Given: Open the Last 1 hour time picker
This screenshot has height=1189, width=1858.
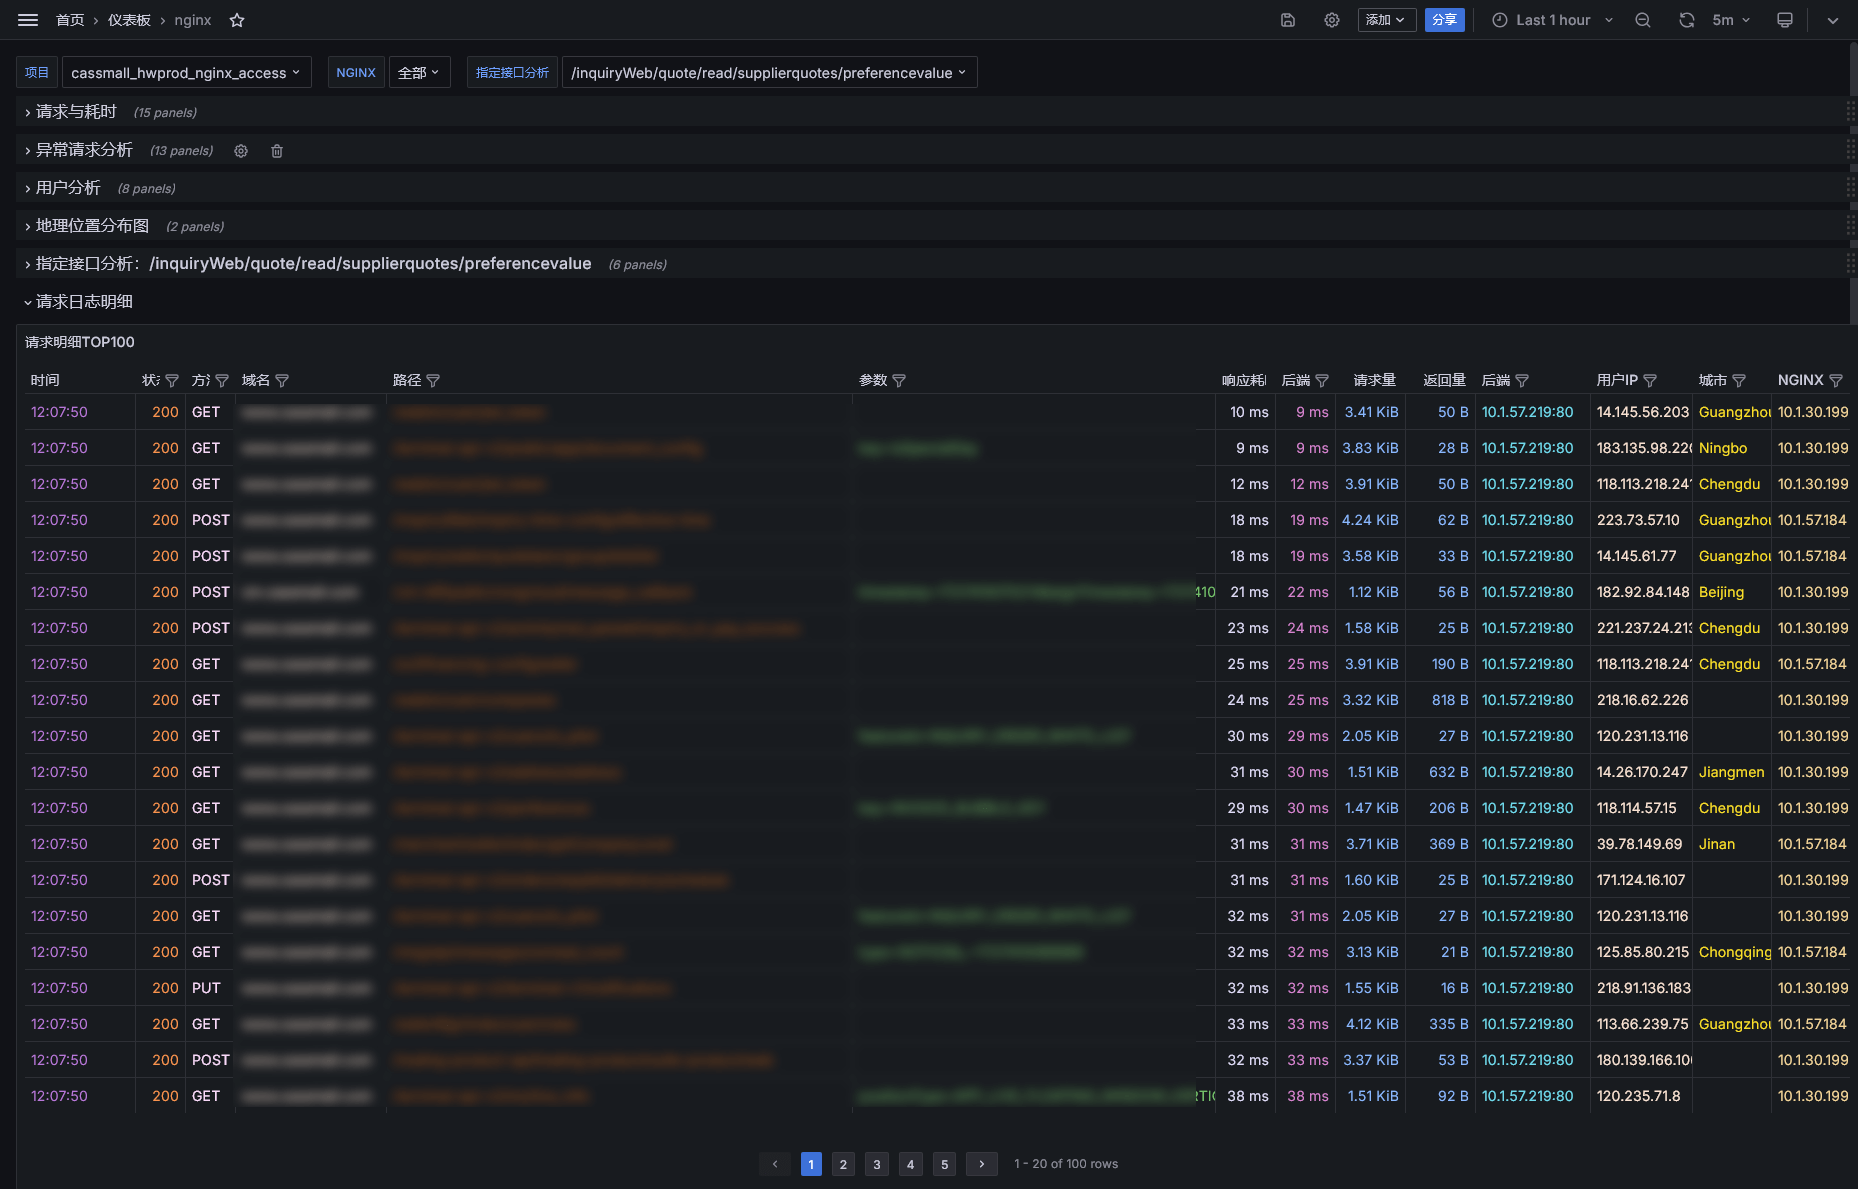Looking at the screenshot, I should click(1553, 20).
